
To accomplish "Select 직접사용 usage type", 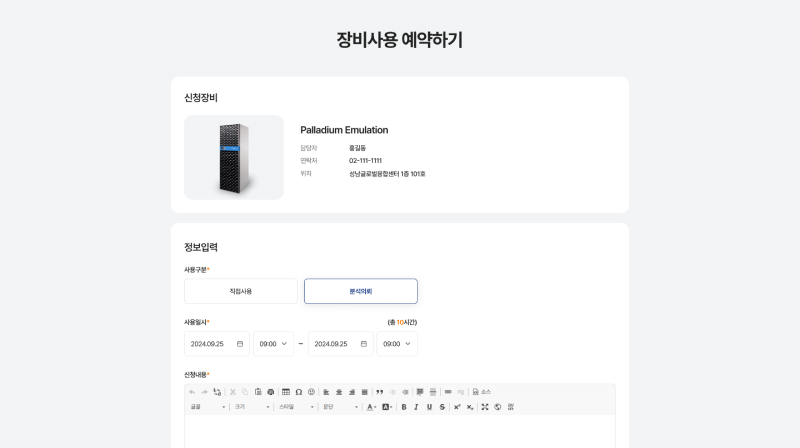I will click(241, 291).
